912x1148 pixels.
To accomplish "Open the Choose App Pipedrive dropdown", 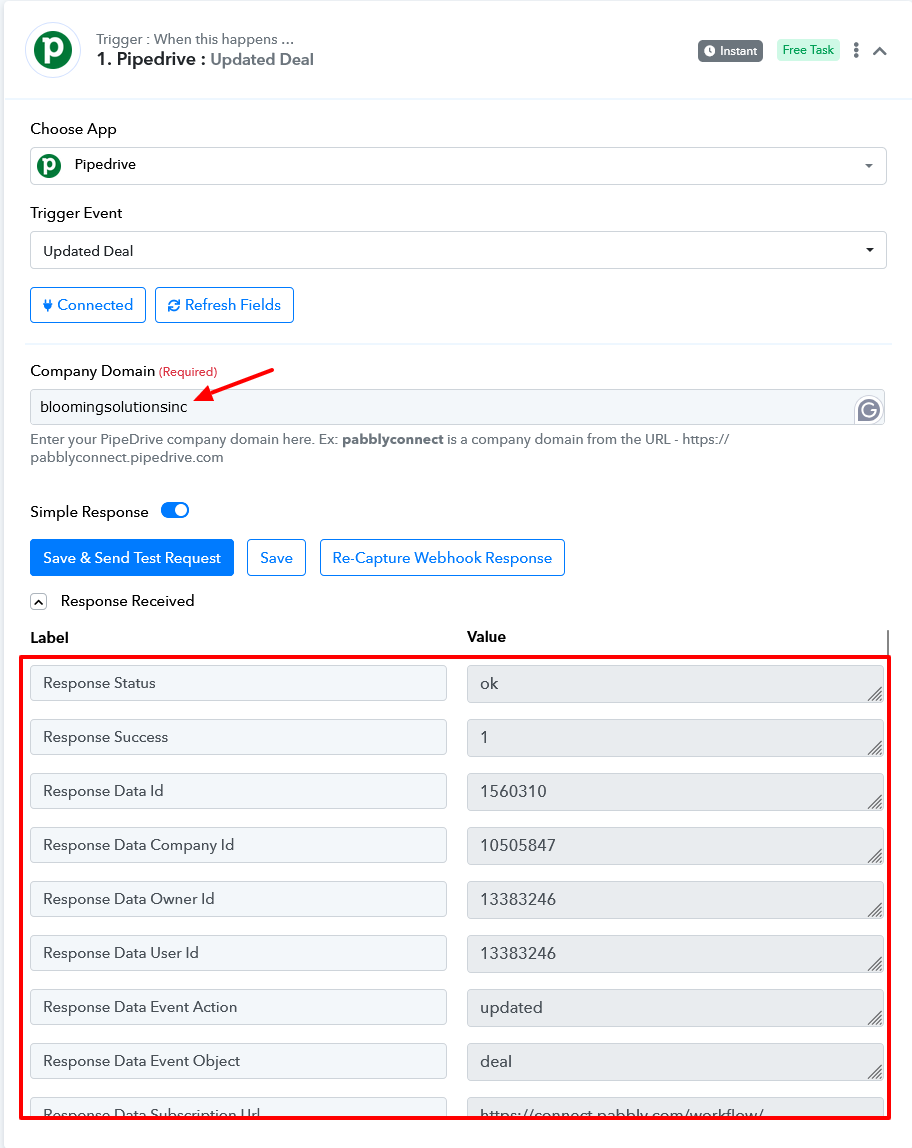I will point(458,165).
